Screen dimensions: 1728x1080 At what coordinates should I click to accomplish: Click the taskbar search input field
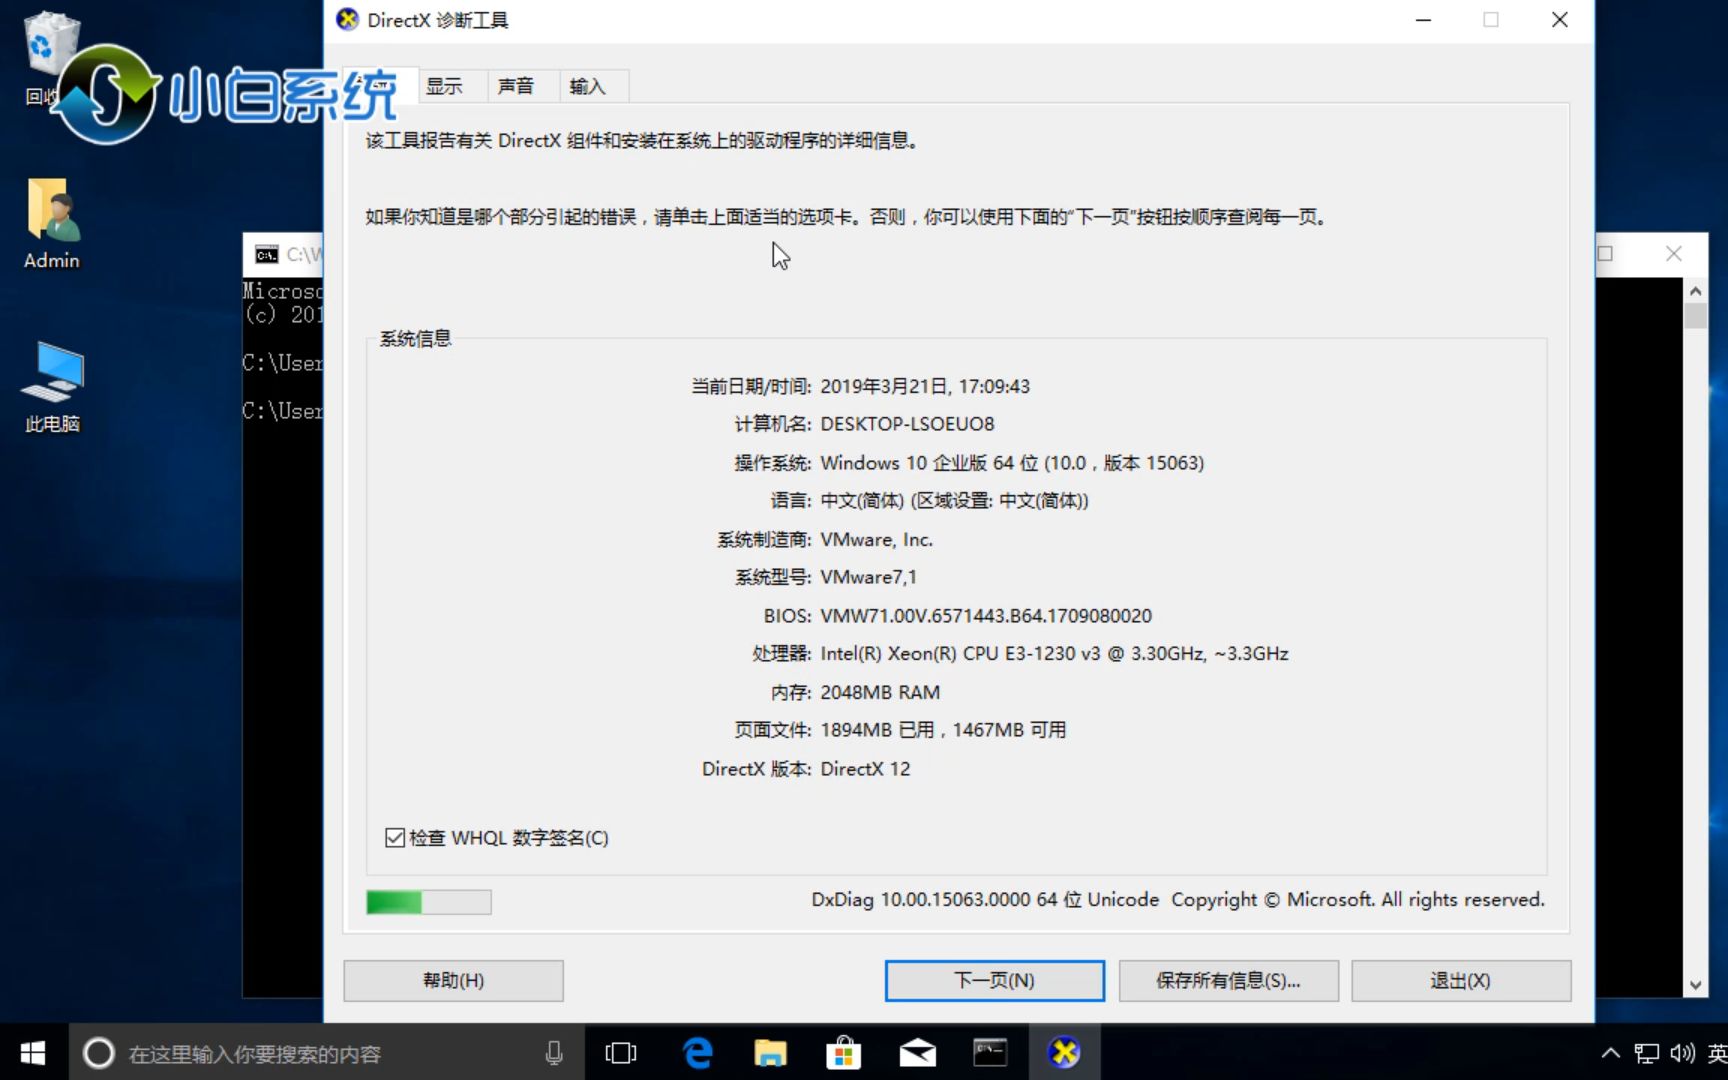[325, 1053]
